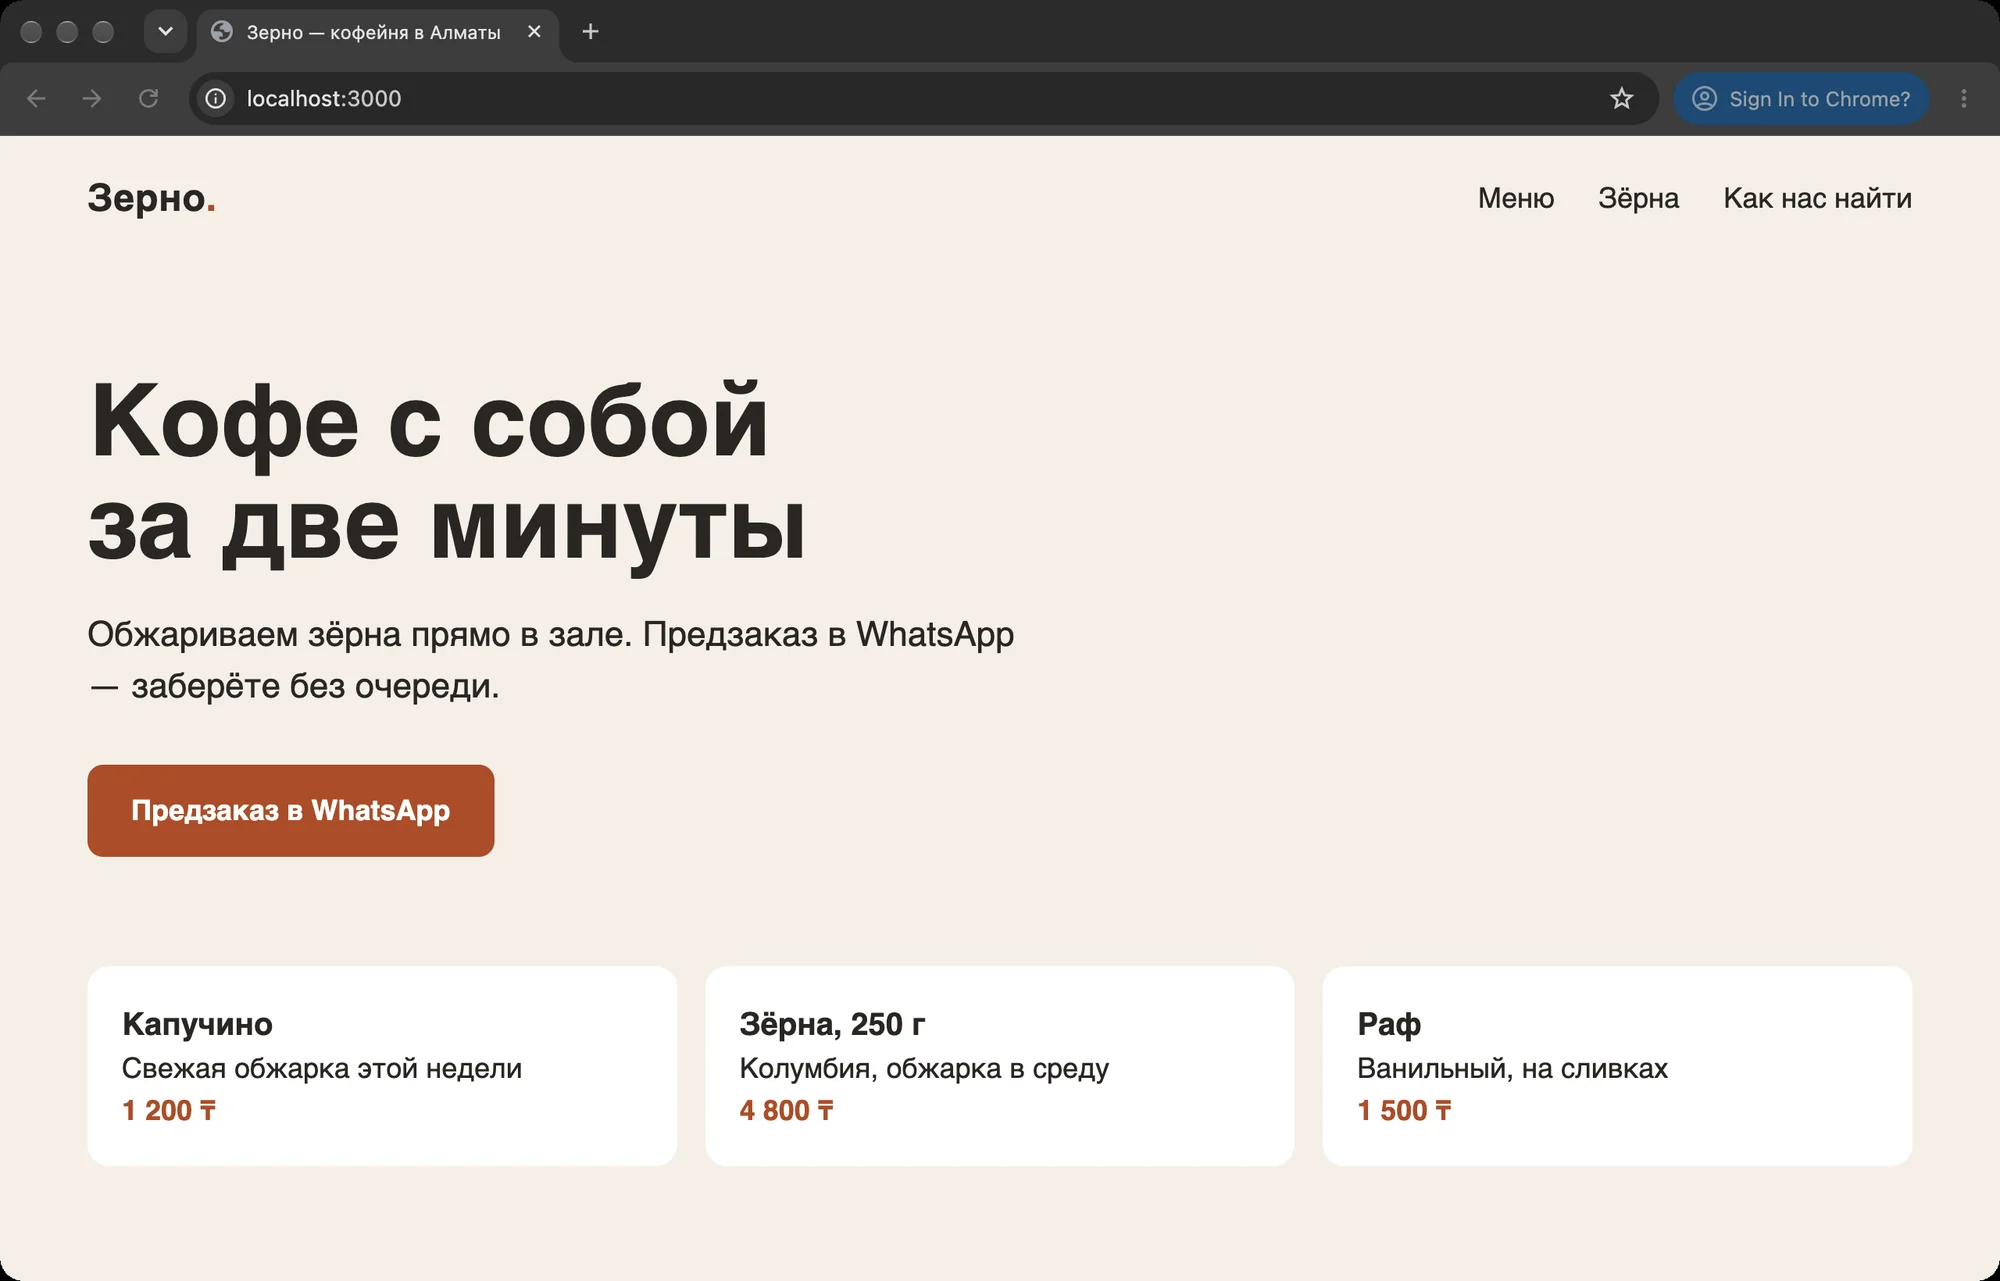The image size is (2000, 1281).
Task: Open a new tab with plus icon
Action: pos(590,32)
